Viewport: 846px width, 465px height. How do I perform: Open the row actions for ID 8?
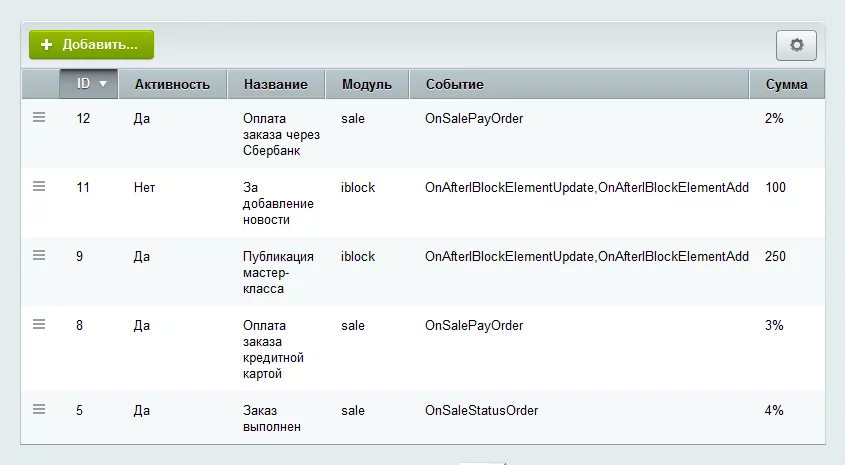point(39,324)
